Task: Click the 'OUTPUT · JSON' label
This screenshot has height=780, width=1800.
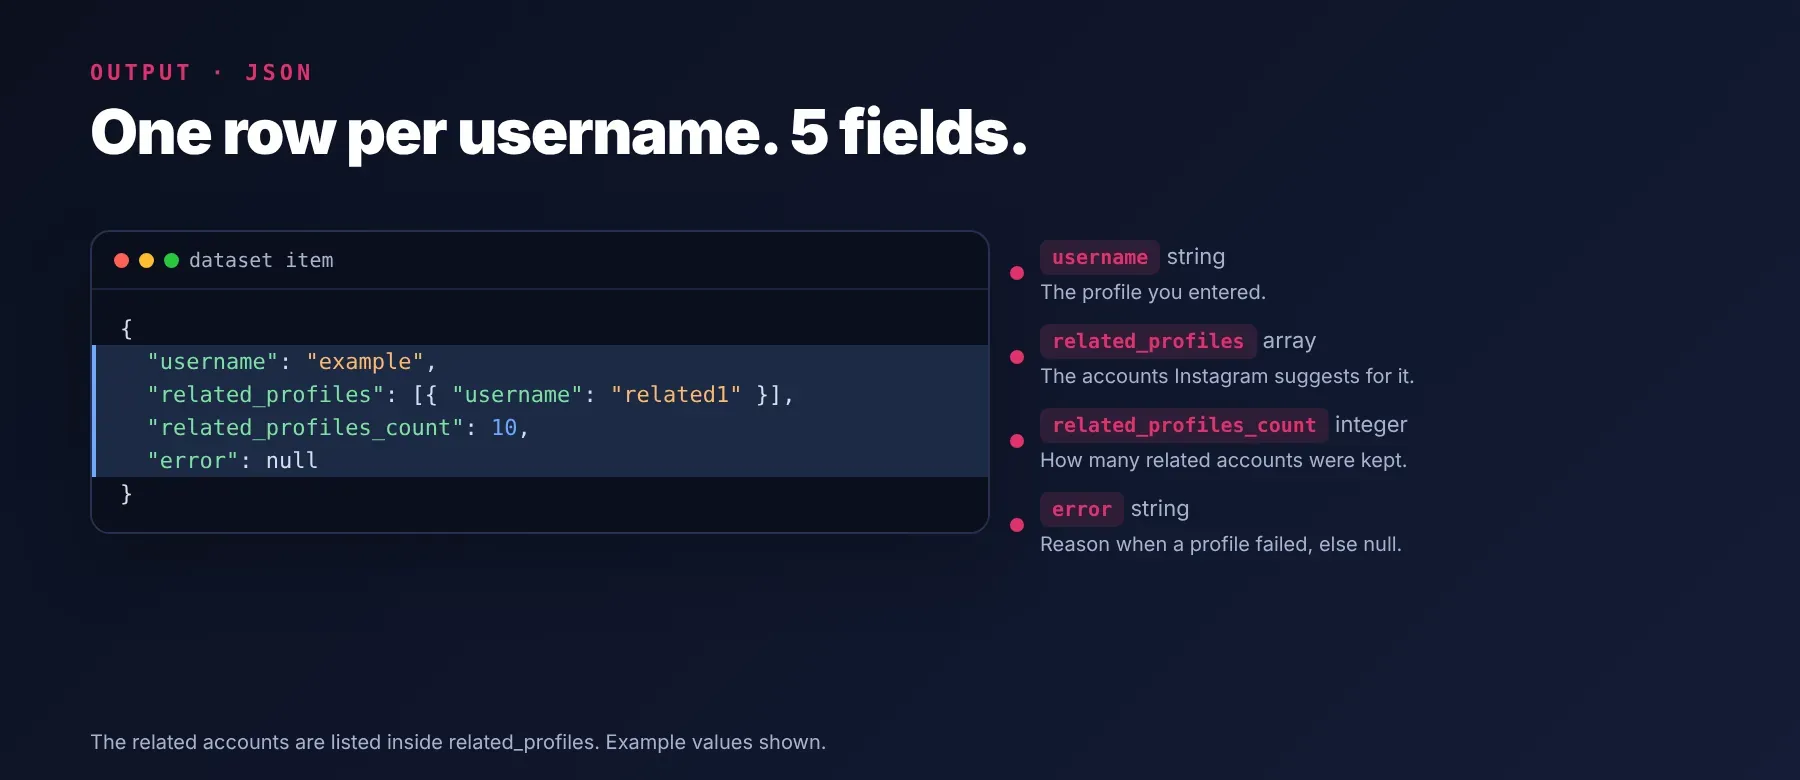Action: coord(201,73)
